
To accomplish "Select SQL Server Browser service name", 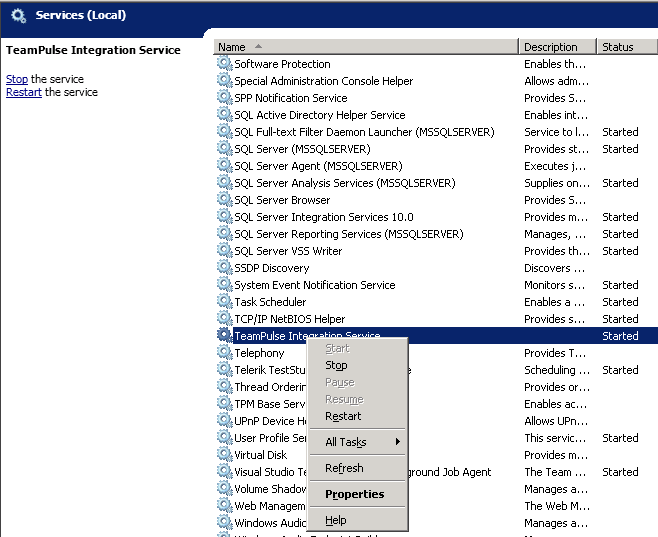I will [x=282, y=200].
